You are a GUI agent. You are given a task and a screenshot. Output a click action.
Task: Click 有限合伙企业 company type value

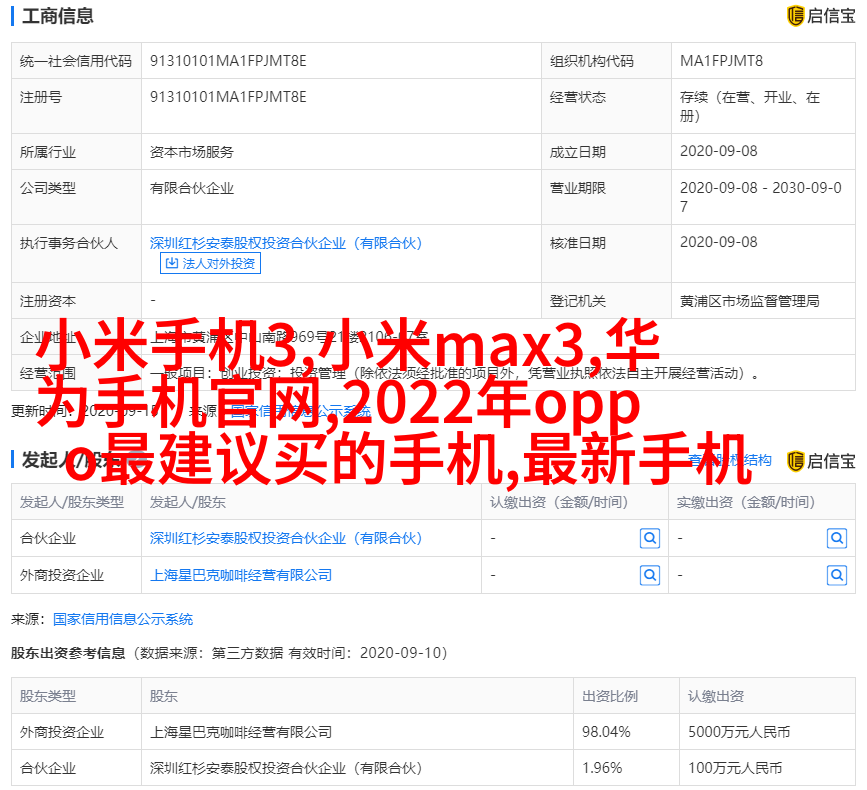[191, 189]
